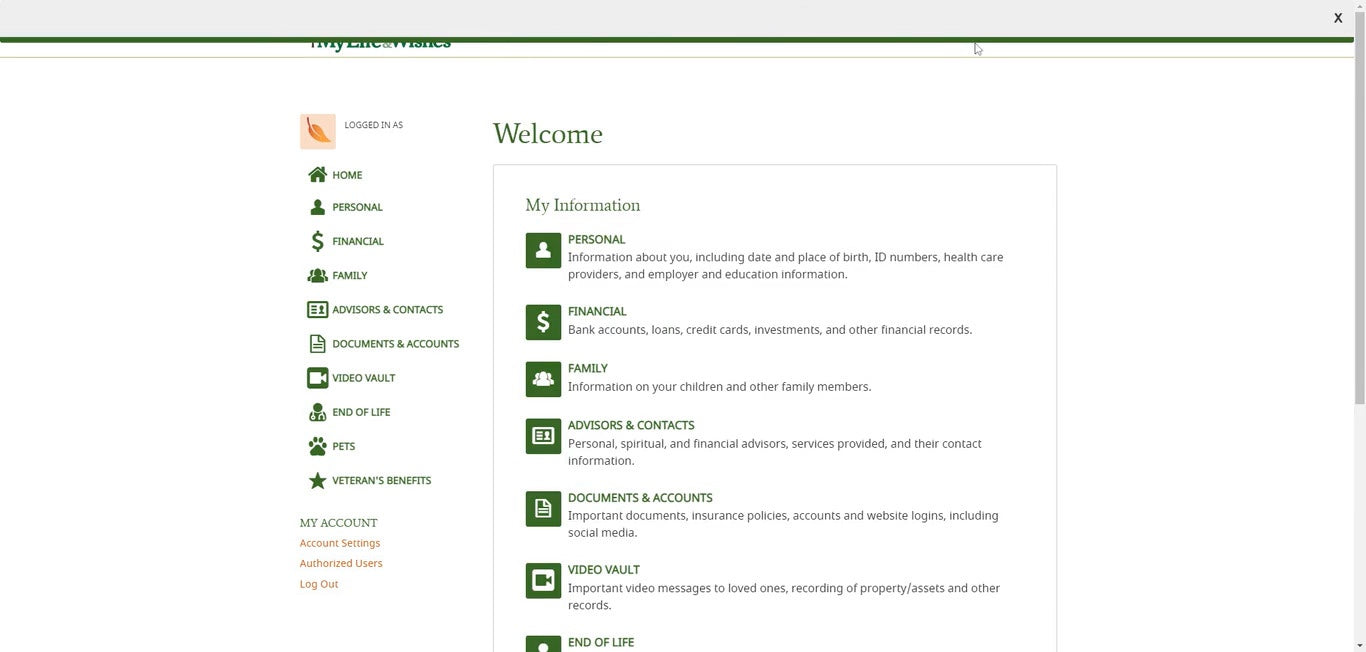Go to Family in the sidebar menu

pos(349,276)
